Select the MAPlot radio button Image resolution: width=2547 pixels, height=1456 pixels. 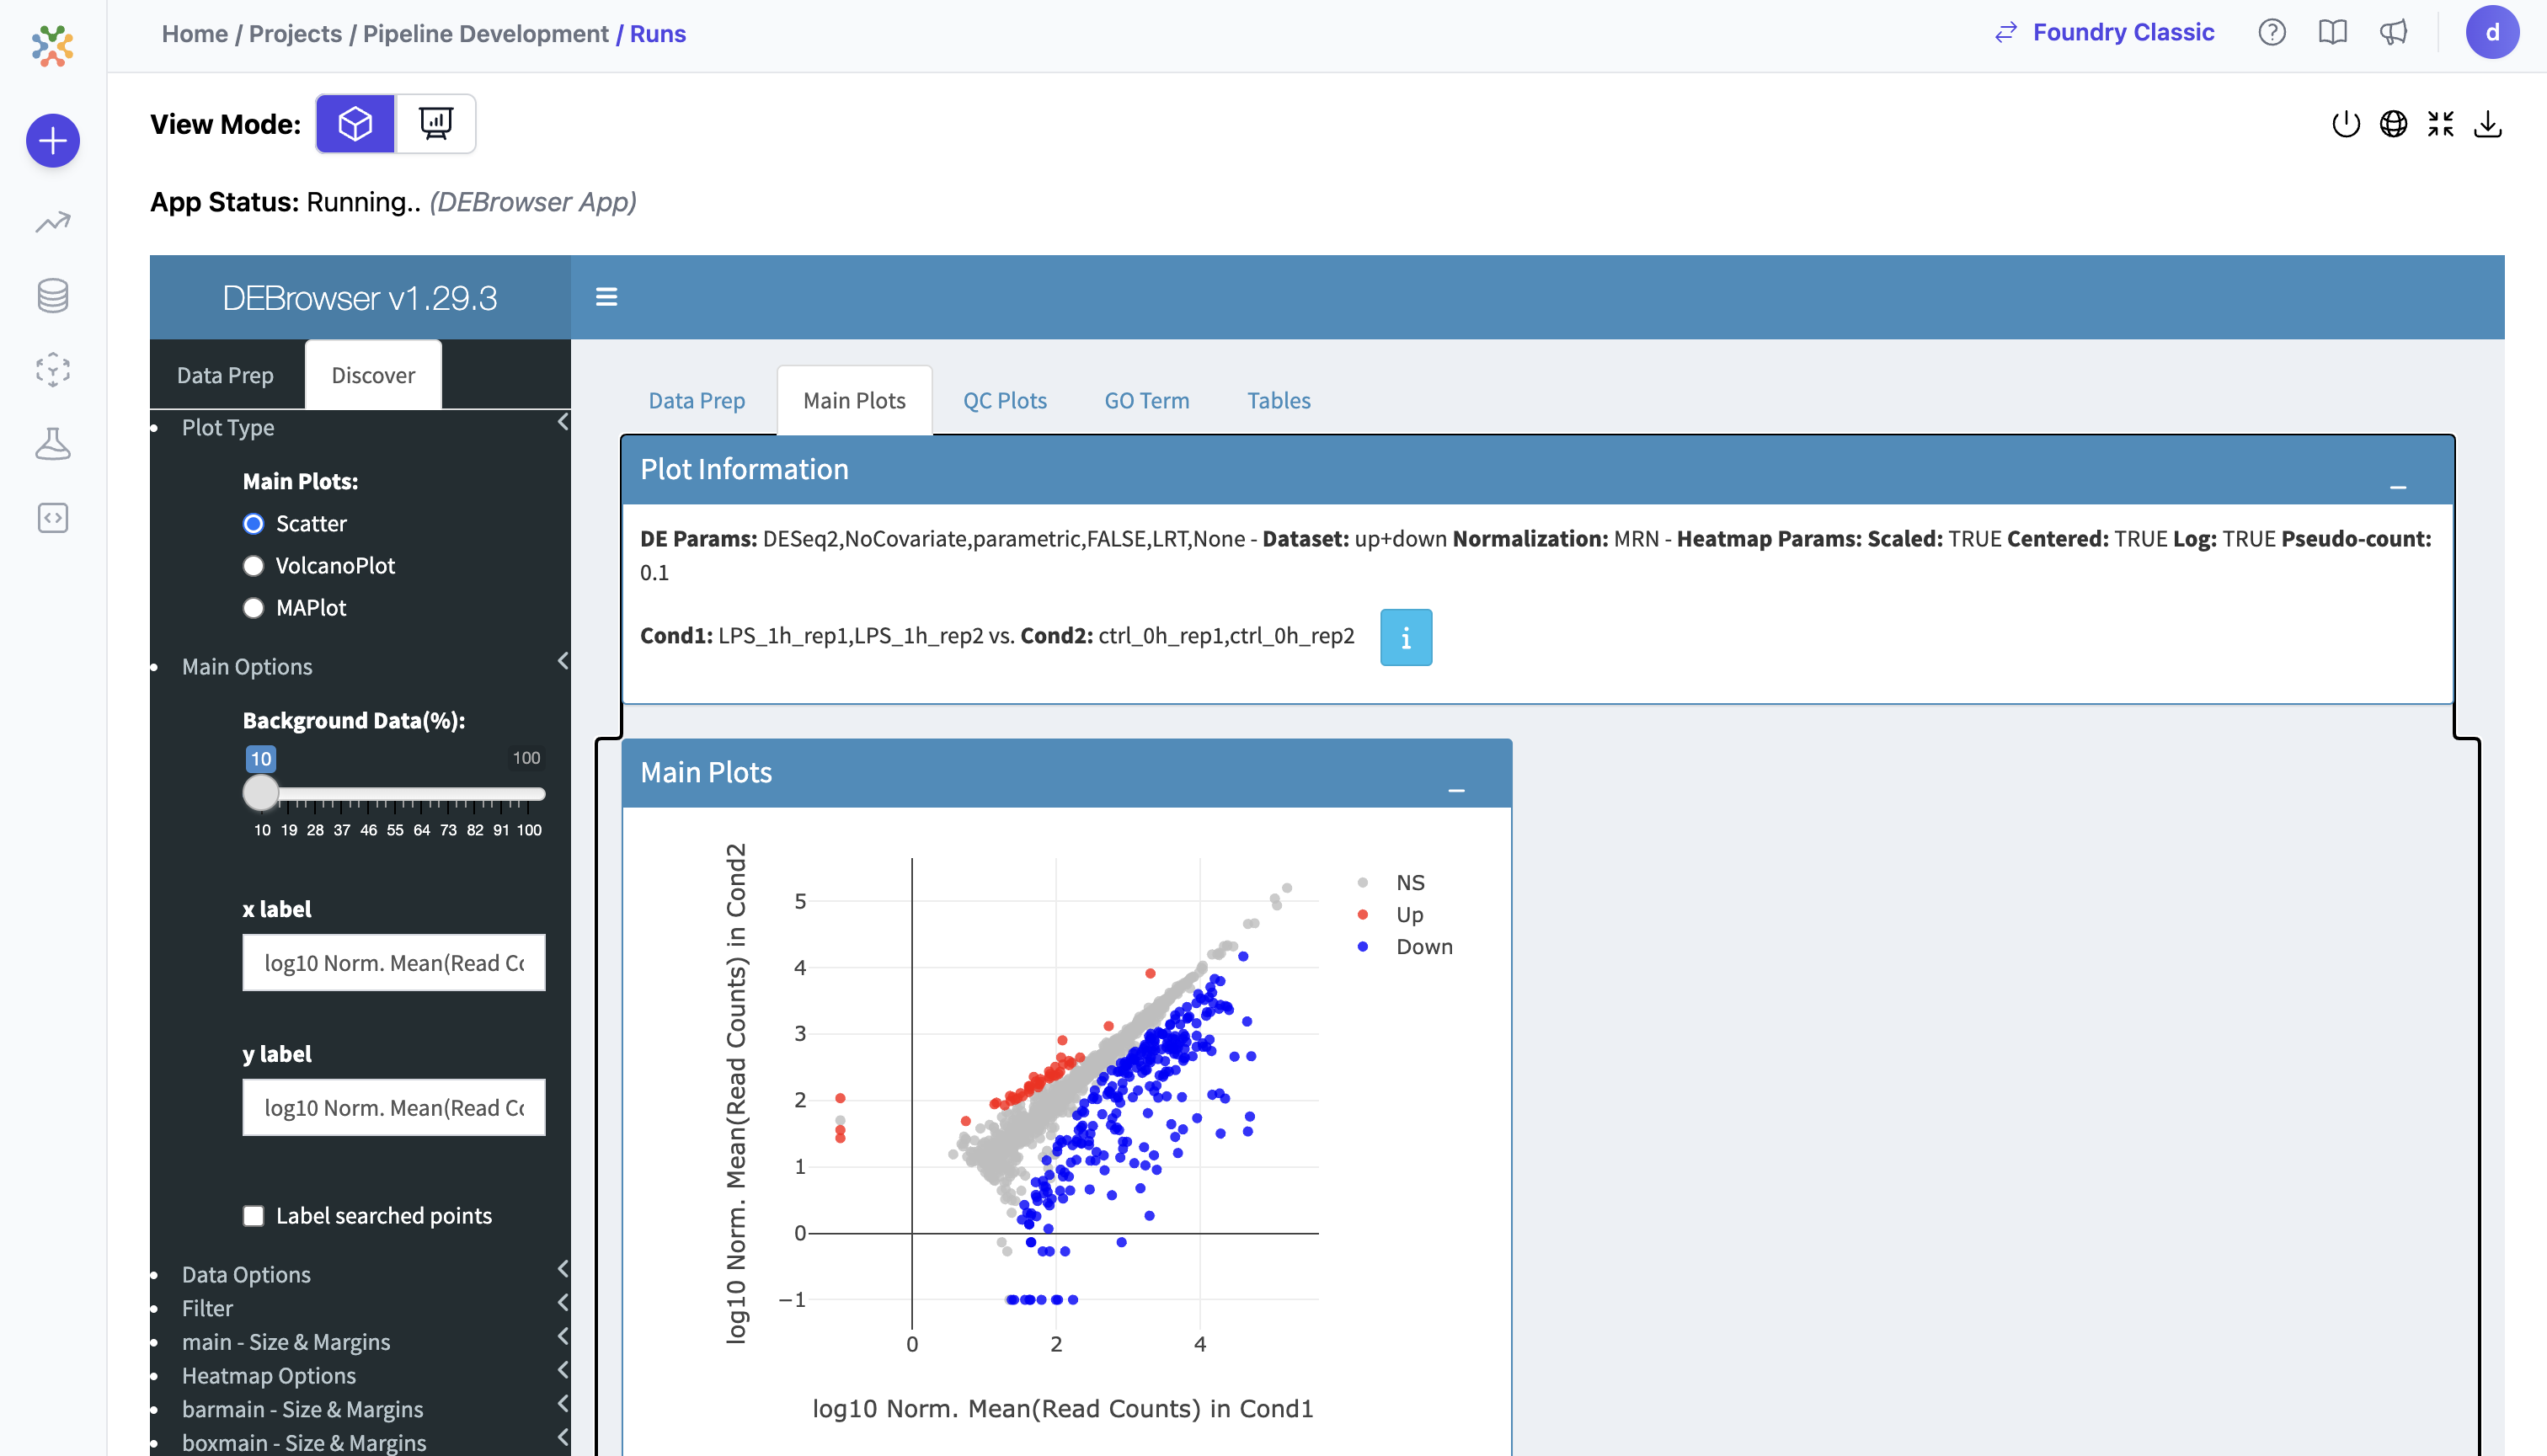click(x=254, y=608)
